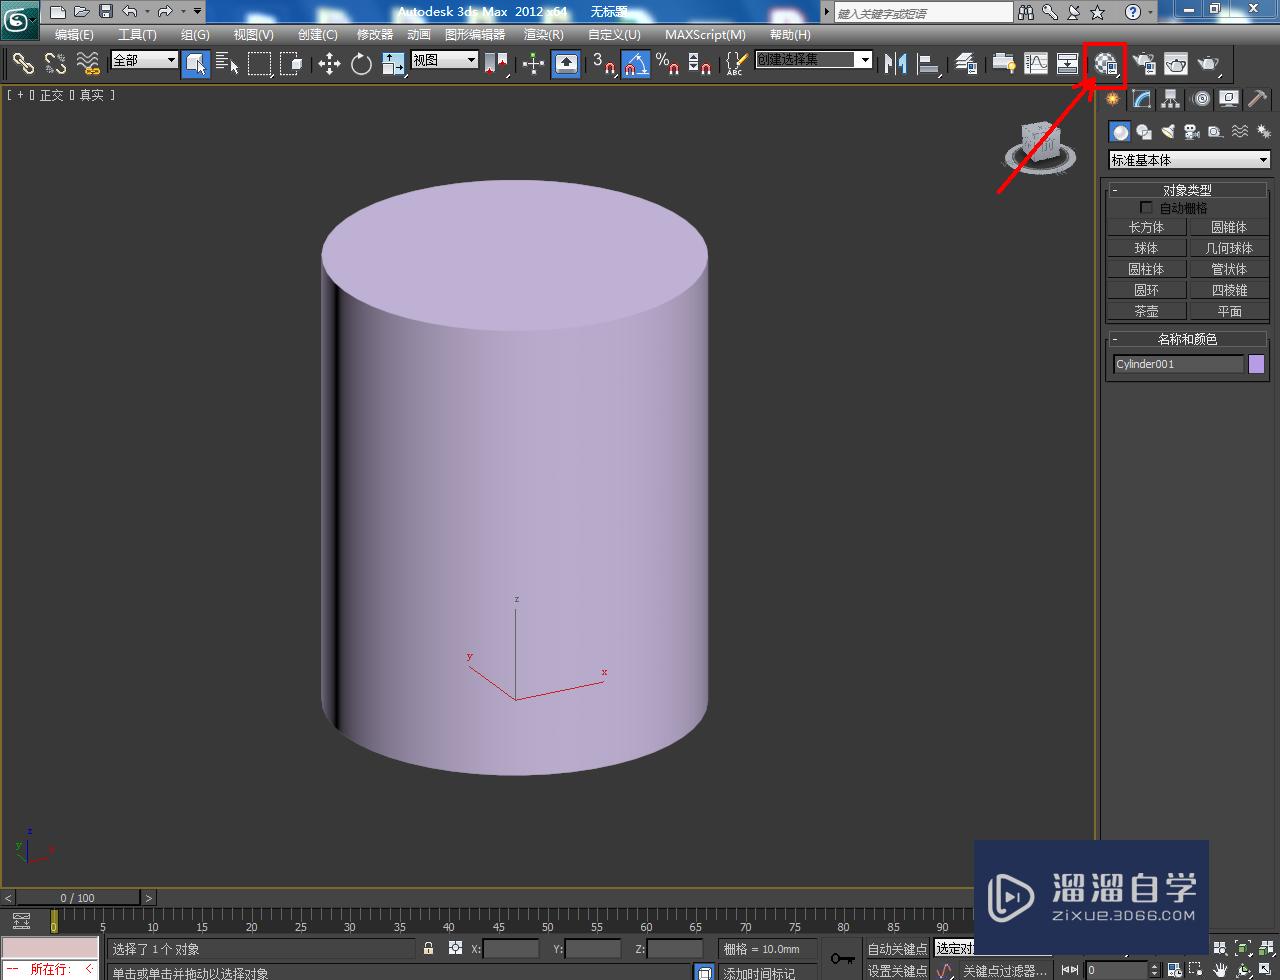Click the Bind to Space Warp icon

click(88, 64)
